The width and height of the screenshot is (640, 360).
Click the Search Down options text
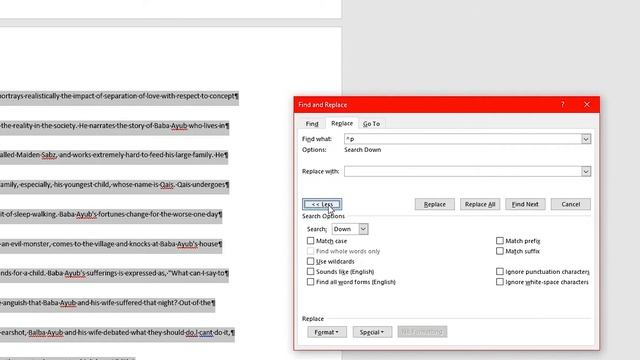point(362,150)
